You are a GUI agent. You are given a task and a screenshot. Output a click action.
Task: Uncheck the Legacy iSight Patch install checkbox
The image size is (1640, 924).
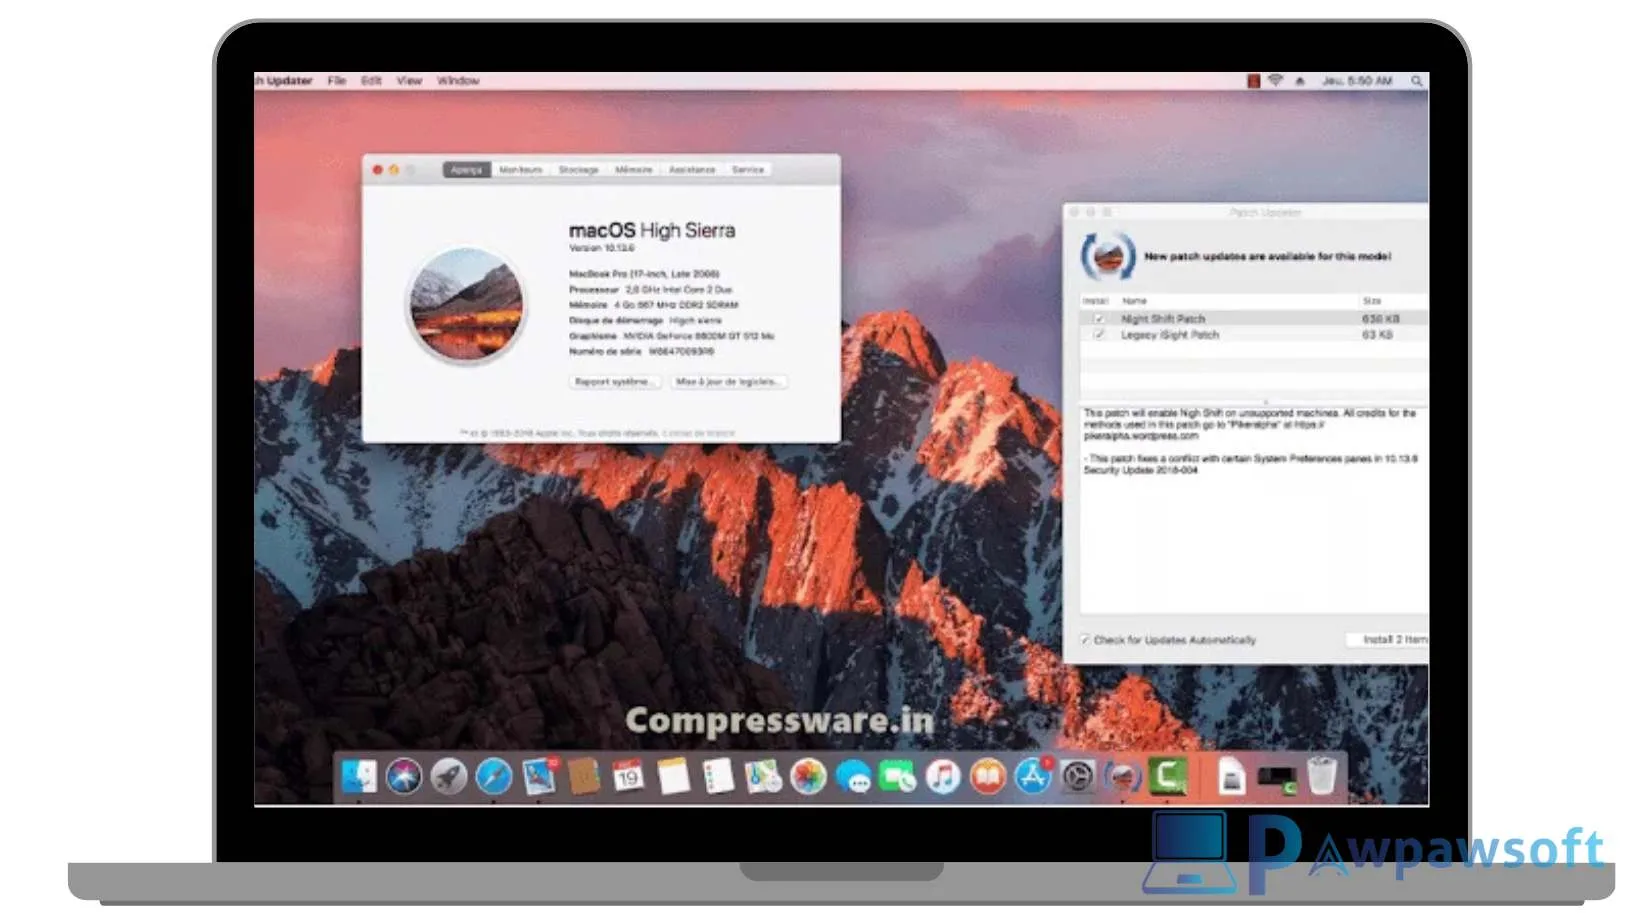click(1098, 335)
